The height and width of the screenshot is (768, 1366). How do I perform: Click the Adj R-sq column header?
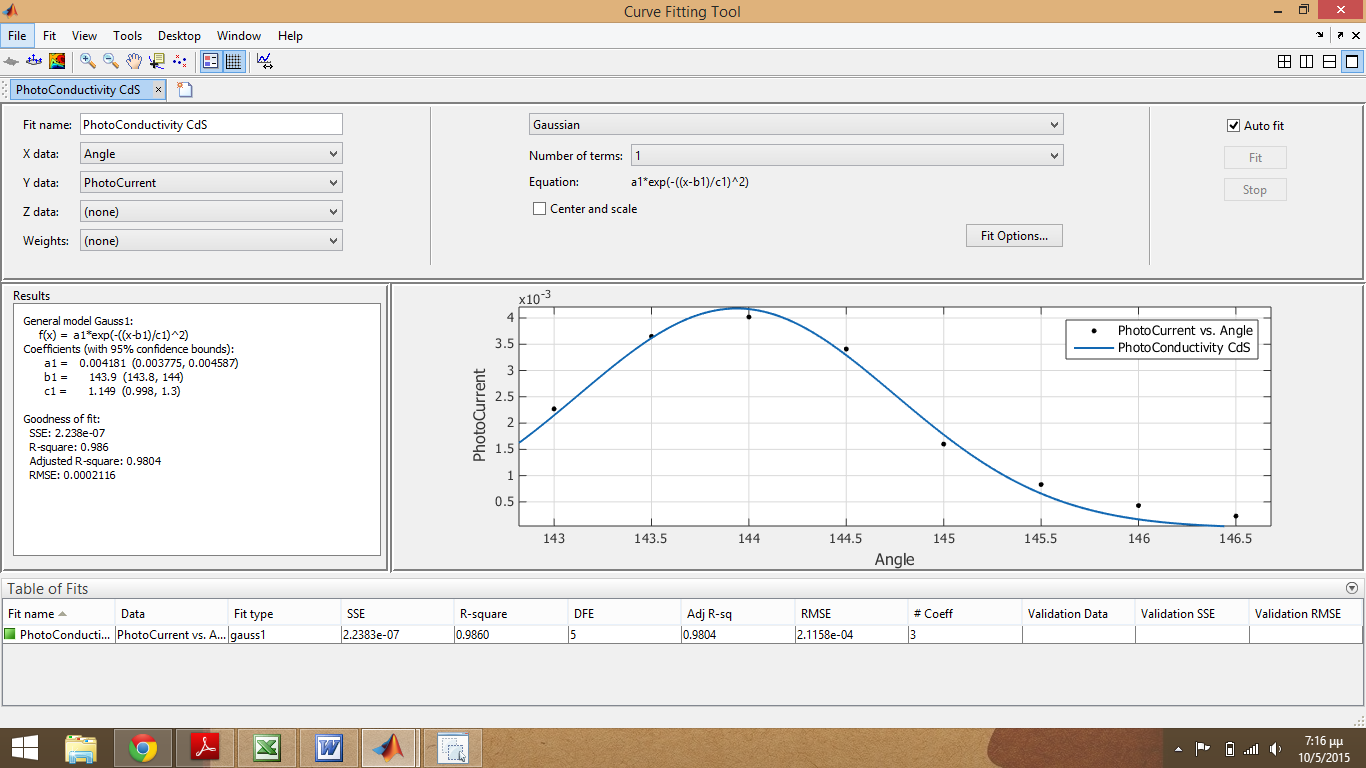coord(738,614)
